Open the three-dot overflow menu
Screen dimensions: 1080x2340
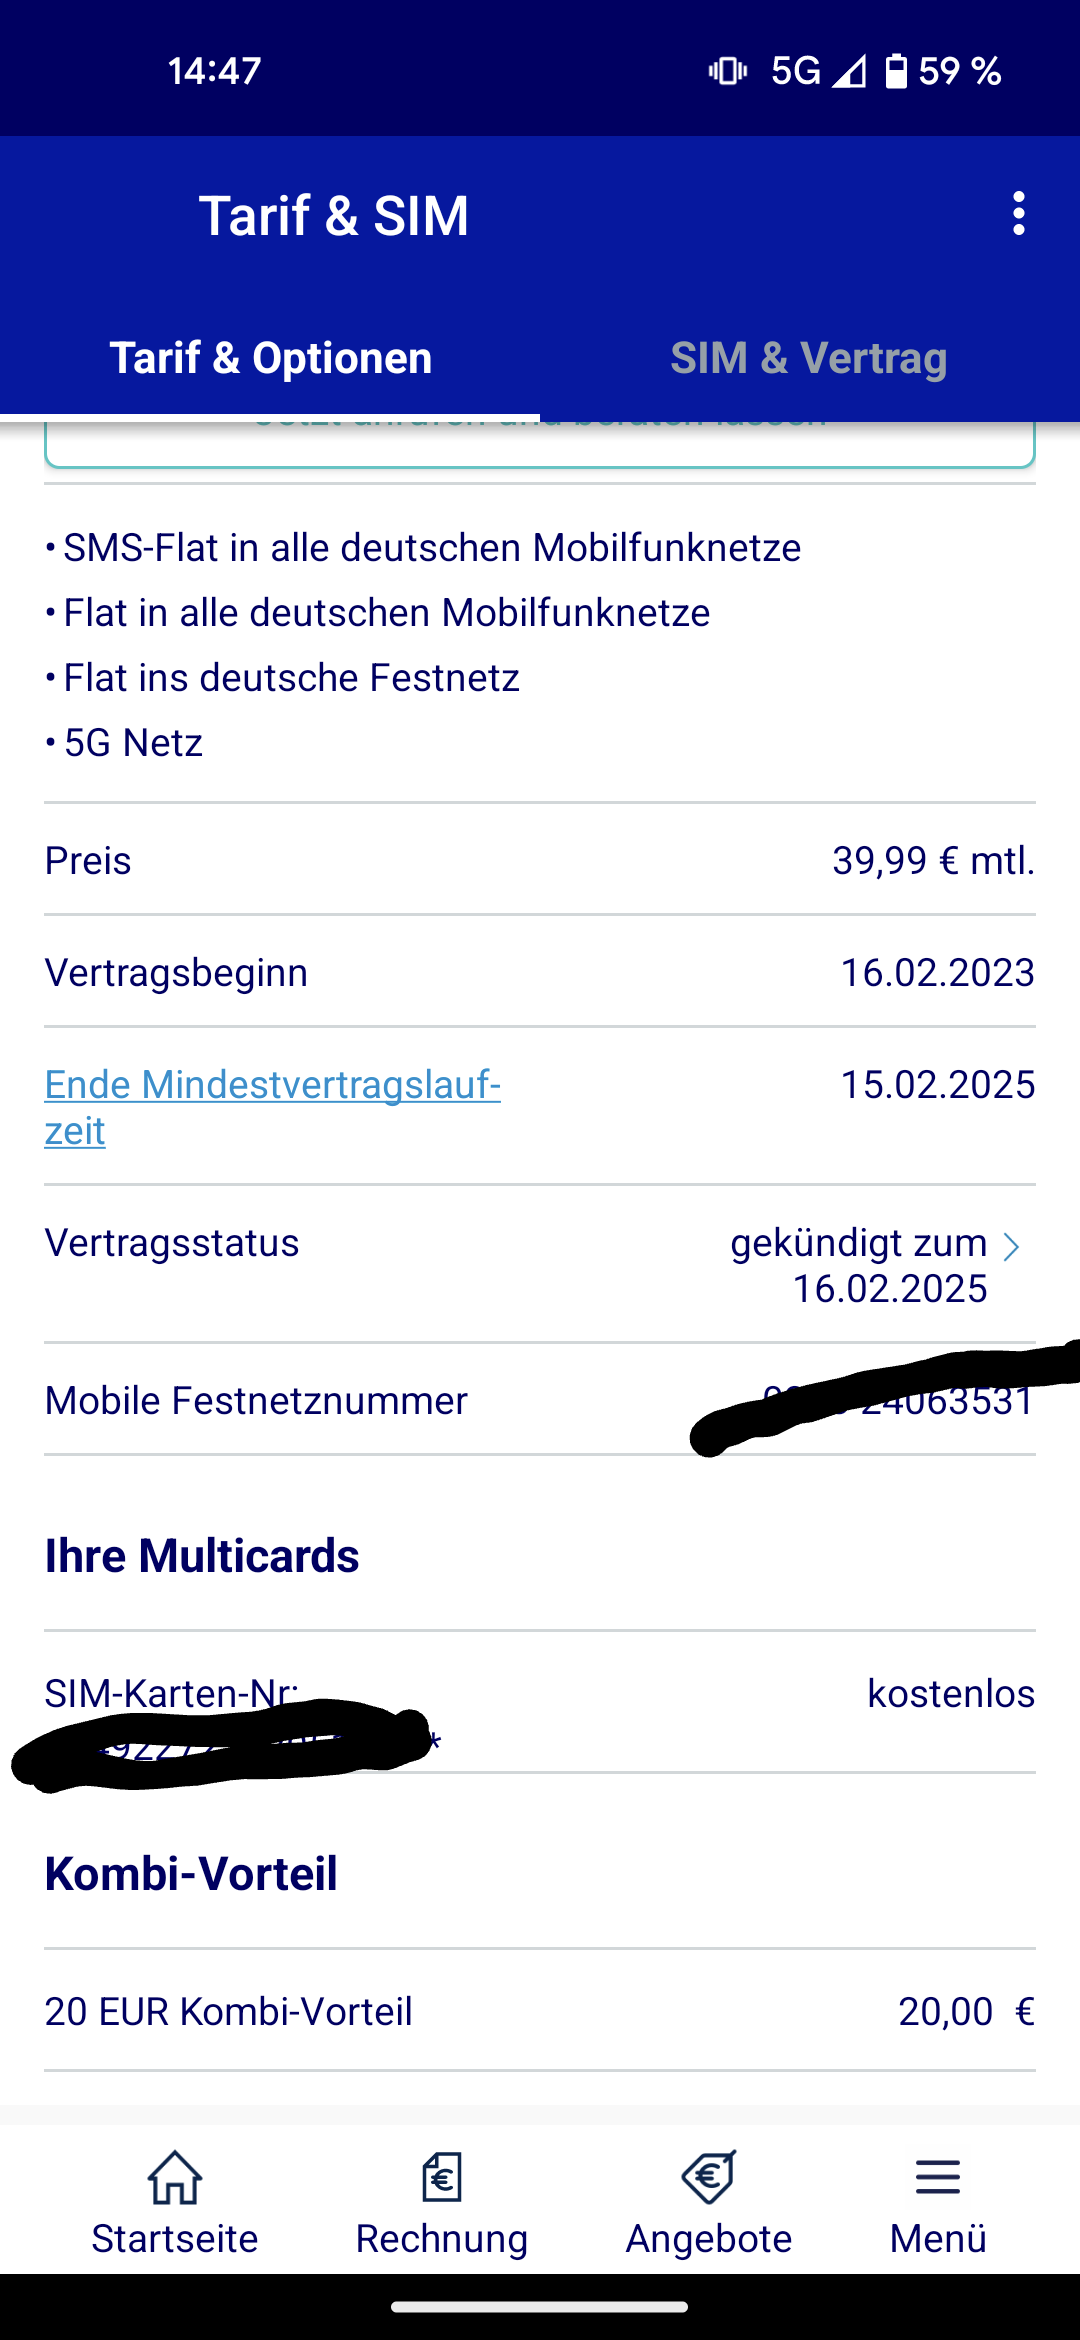[x=1018, y=214]
